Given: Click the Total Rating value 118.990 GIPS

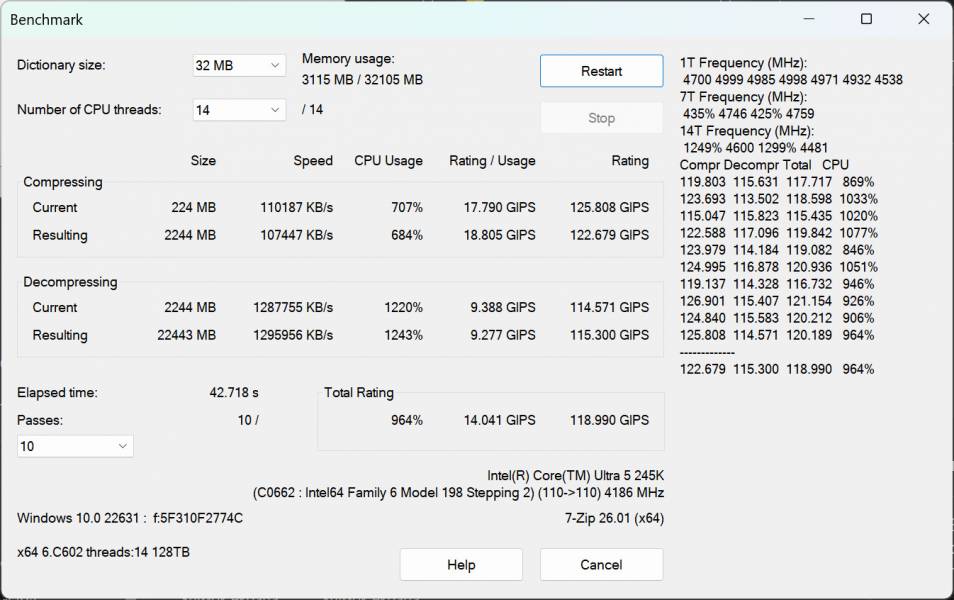Looking at the screenshot, I should click(x=609, y=420).
